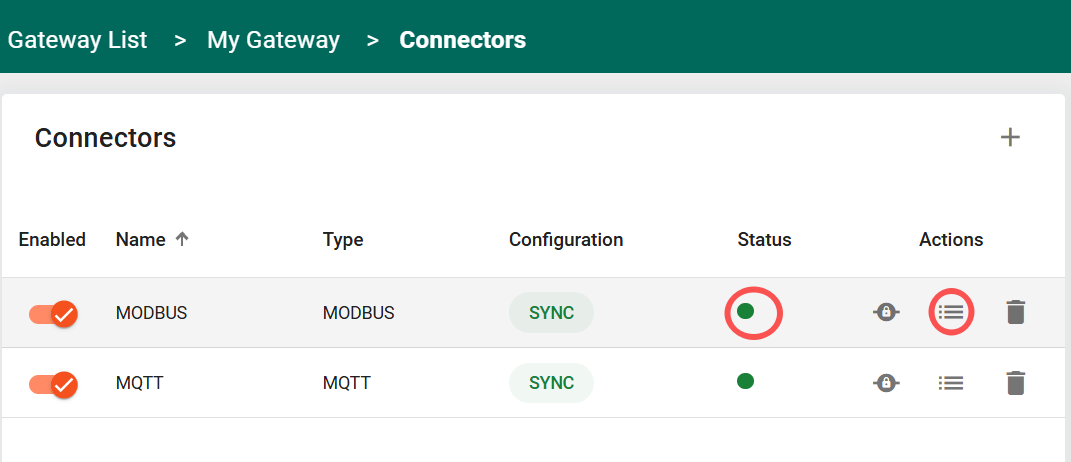Navigate to My Gateway breadcrumb
This screenshot has height=462, width=1071.
click(273, 40)
